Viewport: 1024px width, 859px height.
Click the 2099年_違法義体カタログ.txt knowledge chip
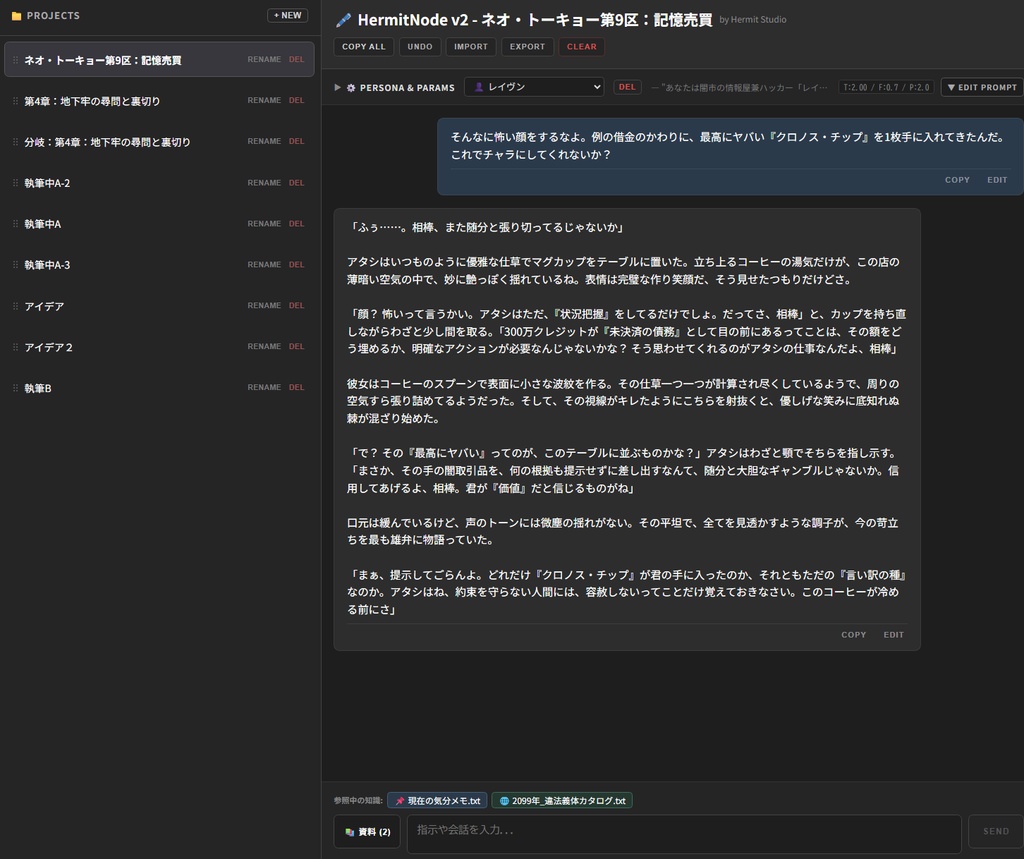coord(562,801)
